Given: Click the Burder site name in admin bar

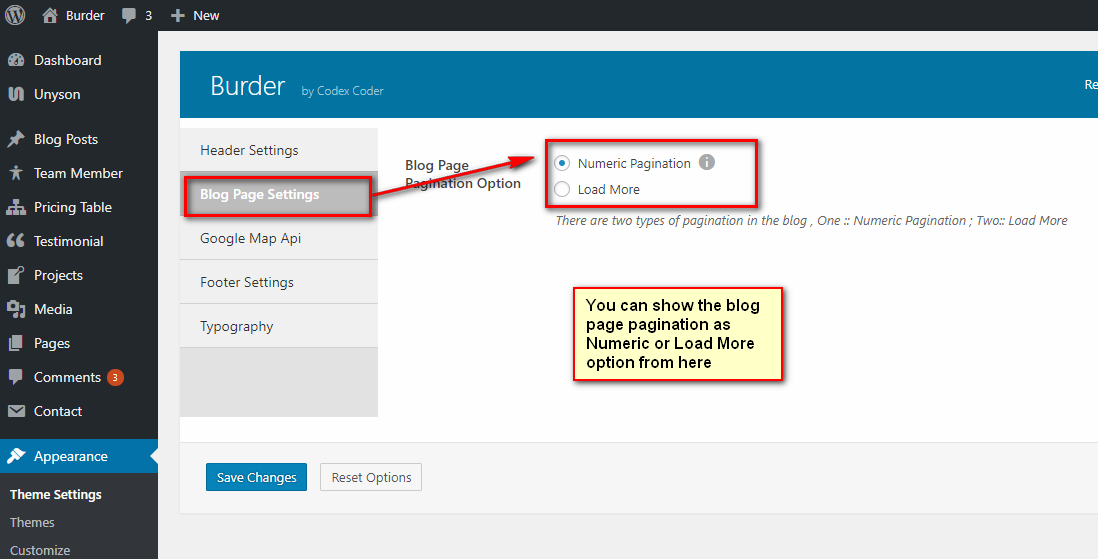Looking at the screenshot, I should pos(85,15).
